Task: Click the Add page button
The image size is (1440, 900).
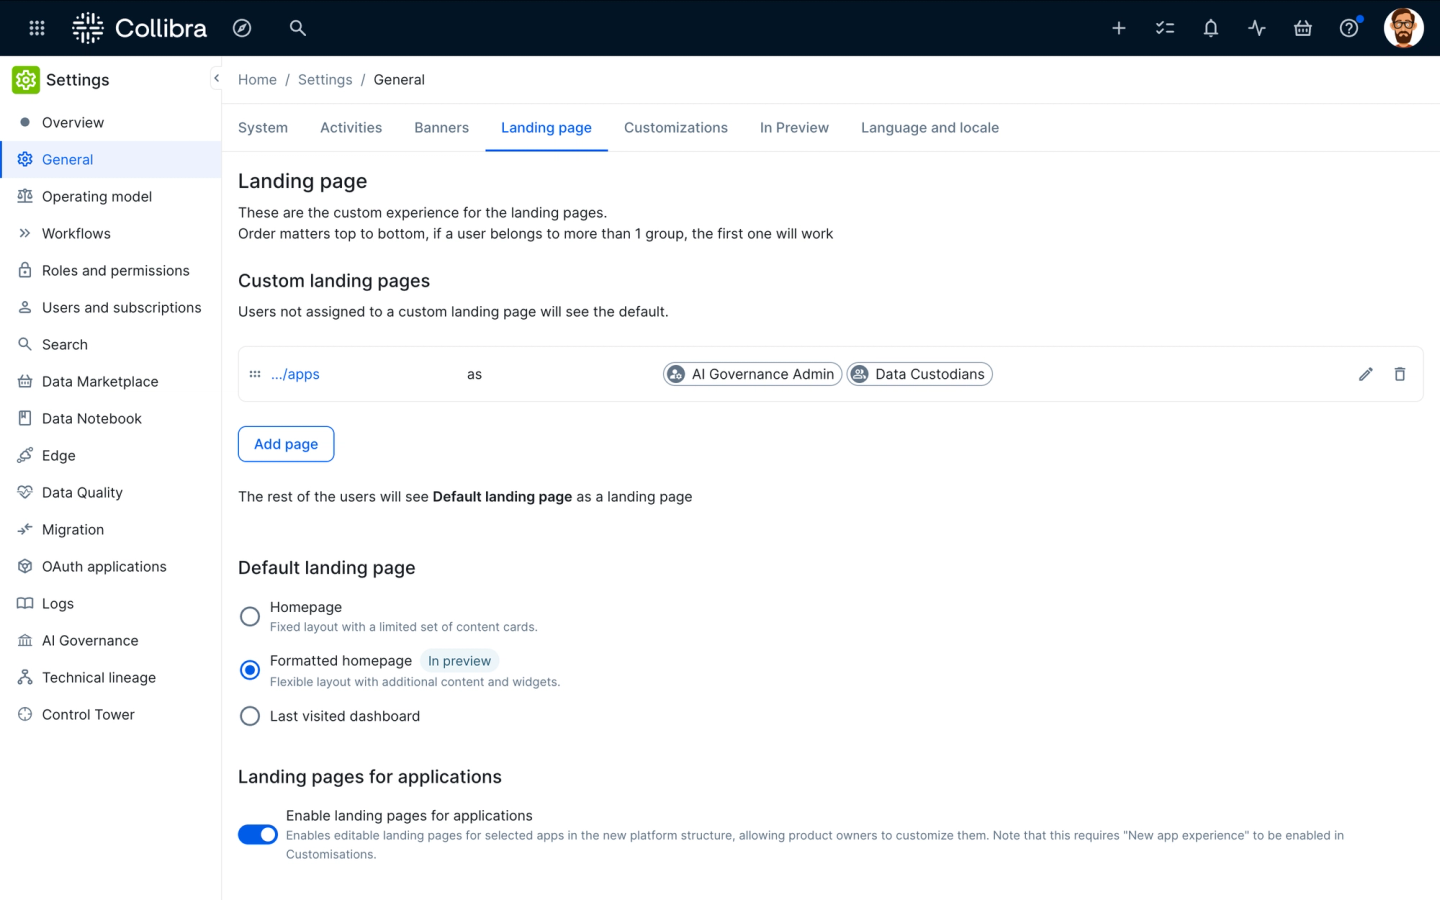Action: pos(286,444)
